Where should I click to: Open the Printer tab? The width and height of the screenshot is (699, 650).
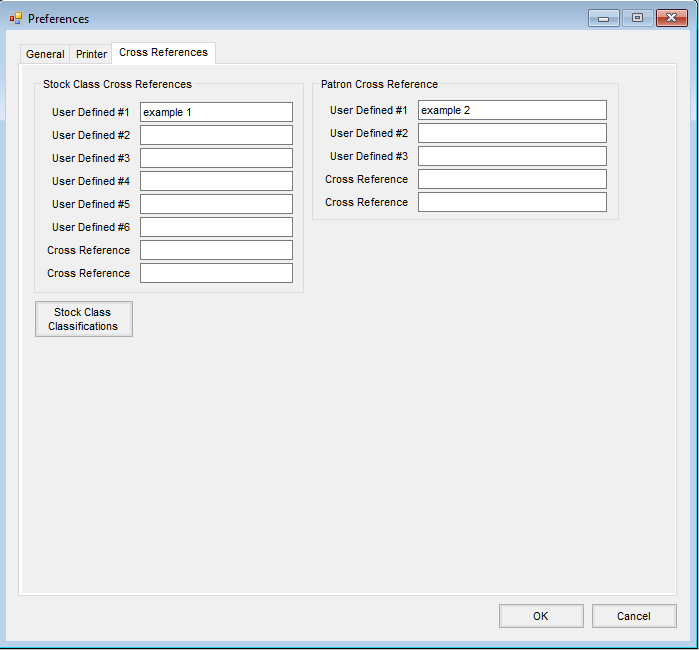pyautogui.click(x=91, y=54)
